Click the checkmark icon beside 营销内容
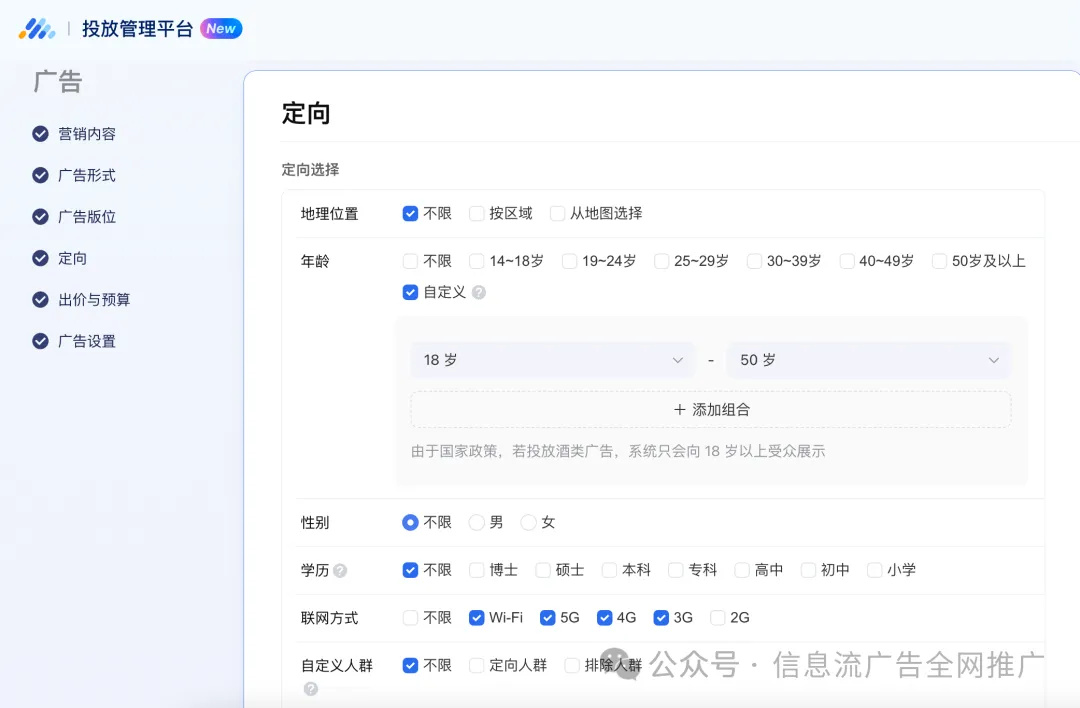The width and height of the screenshot is (1080, 708). (39, 133)
